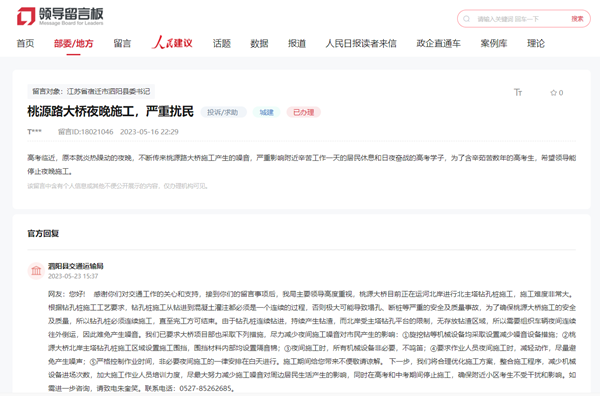Click the 领导留言板 site logo

(60, 16)
